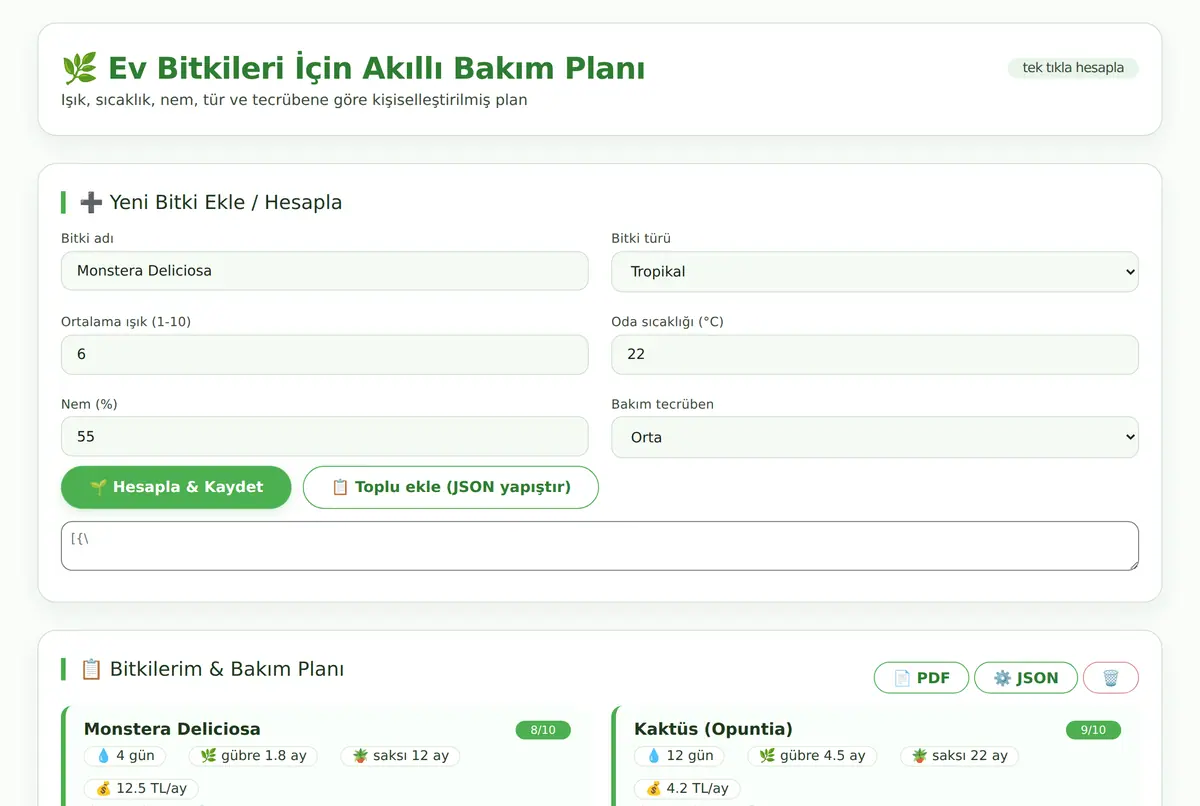1200x806 pixels.
Task: Click the tek tıkla hesapla badge
Action: coord(1073,68)
